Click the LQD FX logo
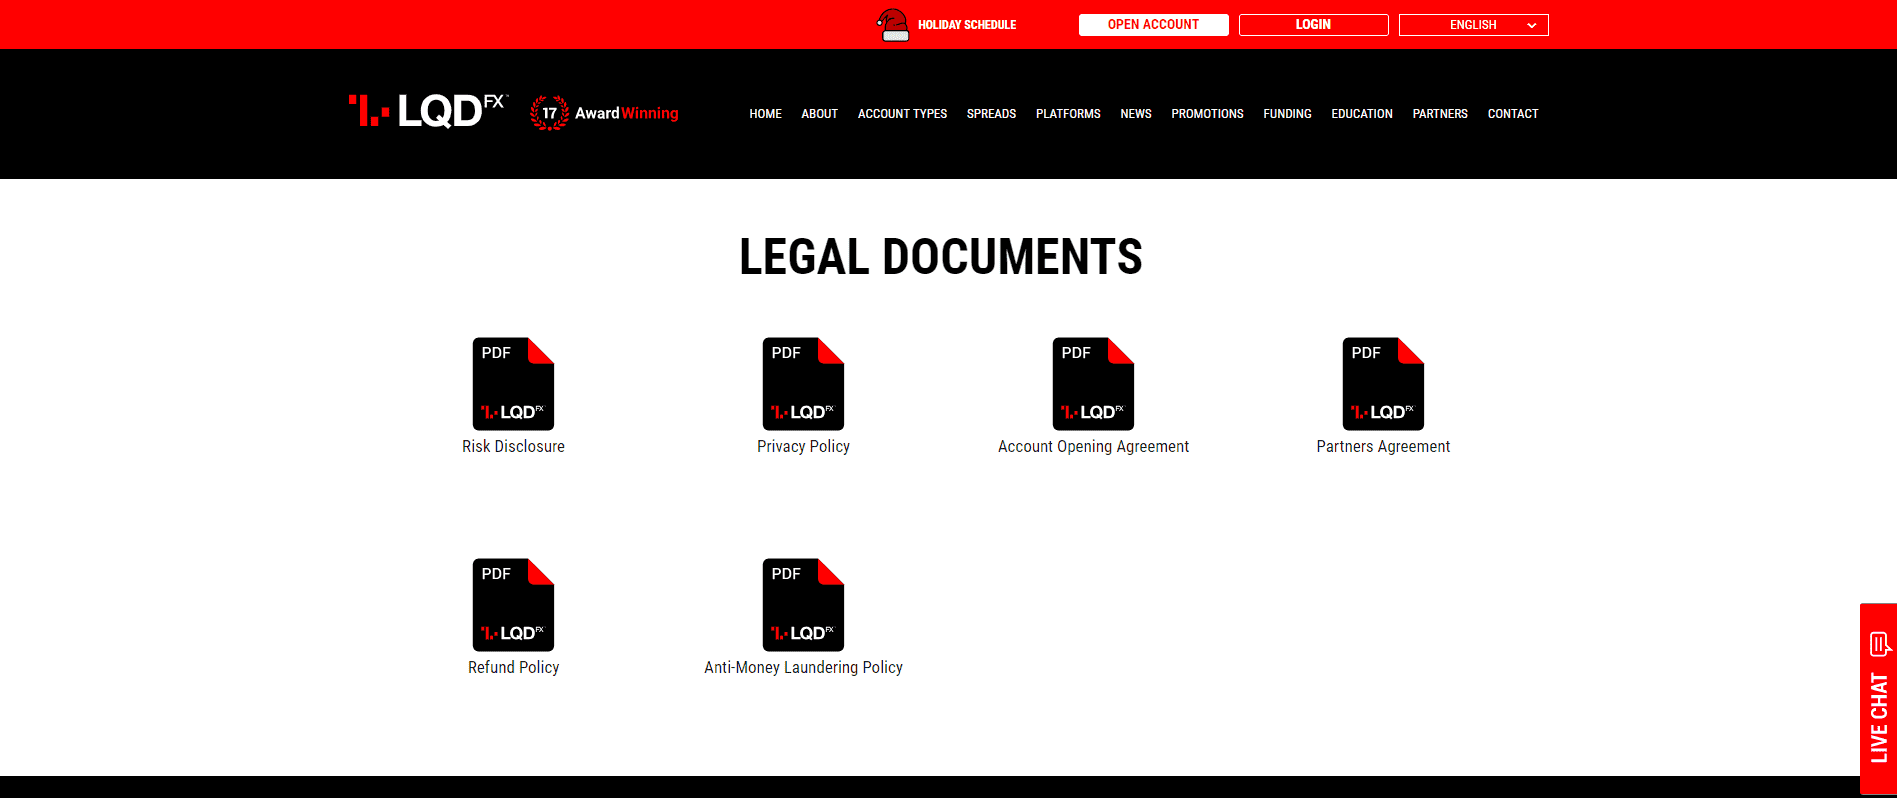This screenshot has width=1897, height=798. [428, 111]
